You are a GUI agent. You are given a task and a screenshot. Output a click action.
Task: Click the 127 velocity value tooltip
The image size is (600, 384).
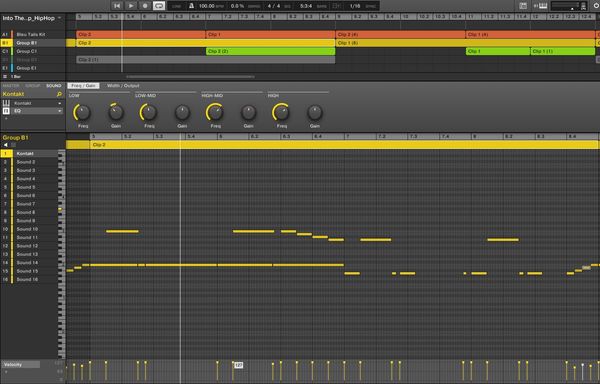tap(238, 365)
